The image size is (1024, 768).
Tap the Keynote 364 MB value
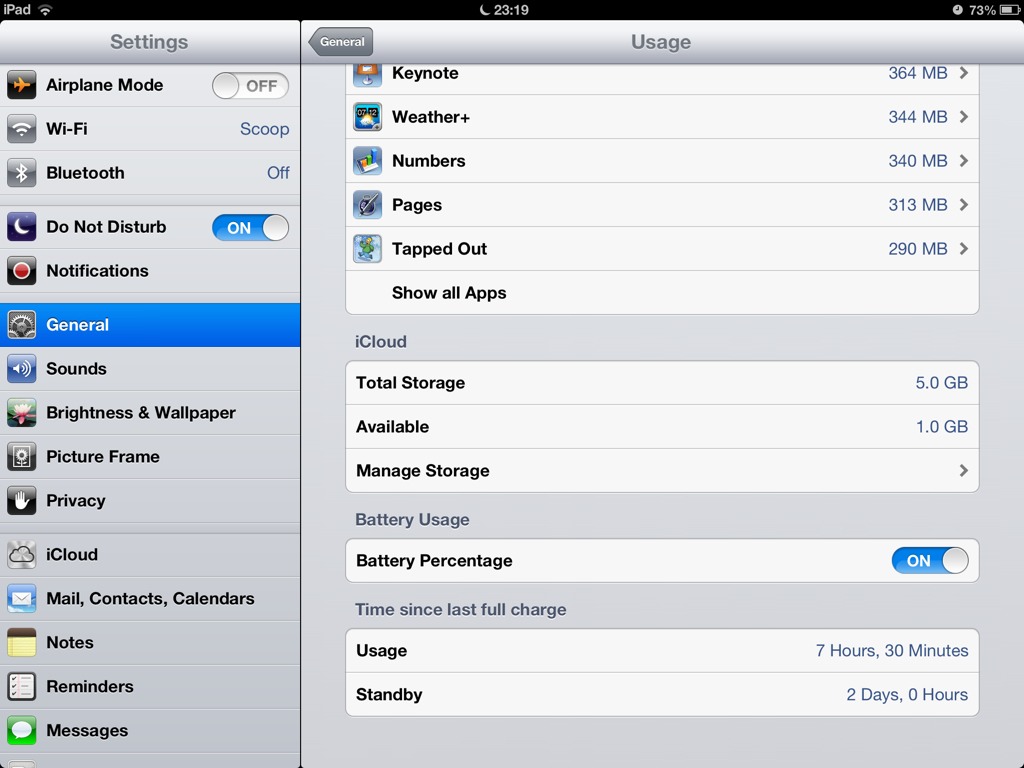(918, 73)
